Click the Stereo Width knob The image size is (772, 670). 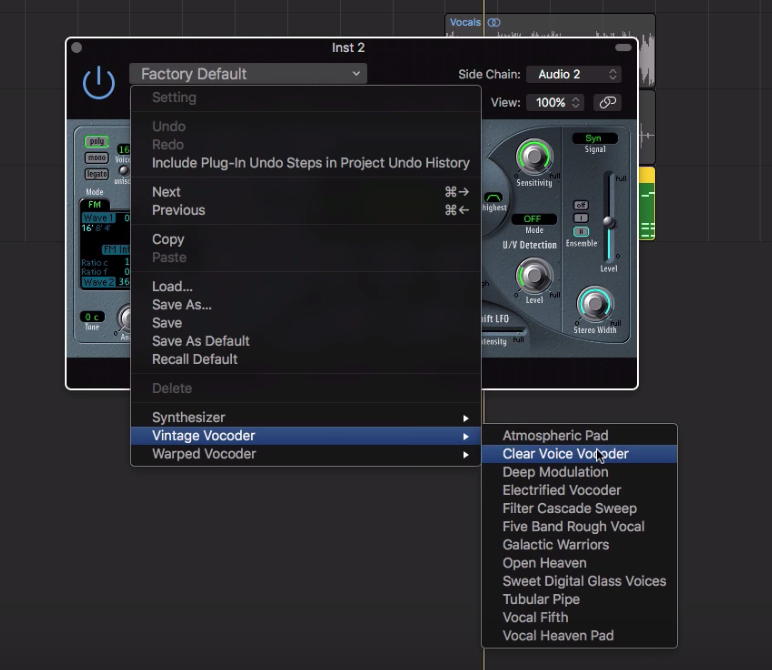tap(595, 304)
